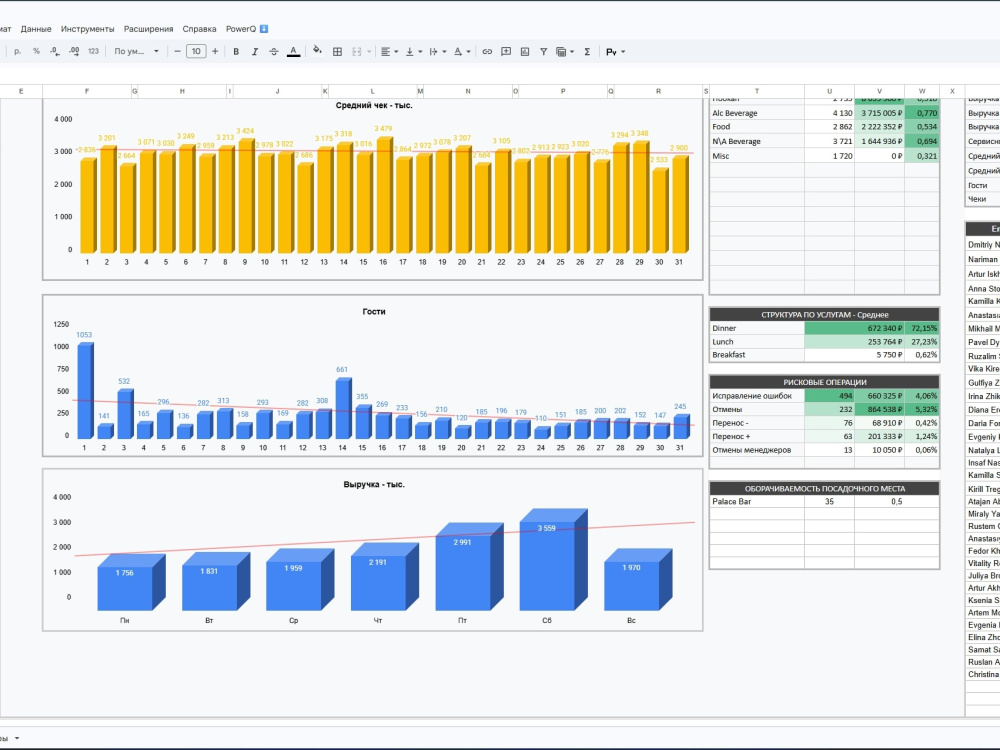Open the Данные menu

point(36,29)
